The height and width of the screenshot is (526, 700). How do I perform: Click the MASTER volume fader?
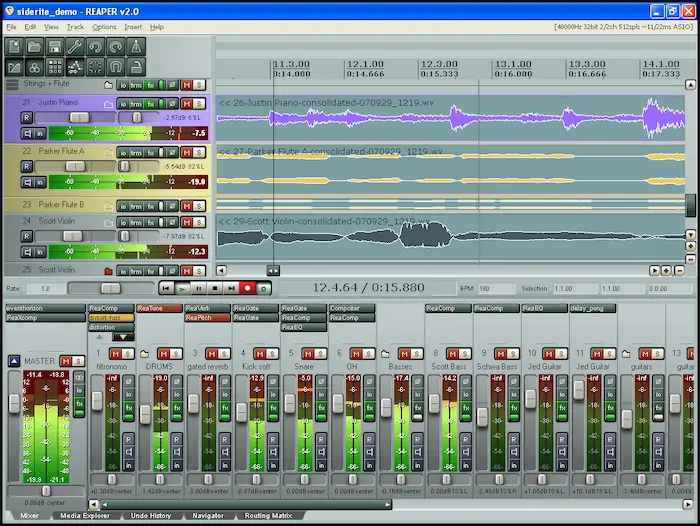[13, 404]
